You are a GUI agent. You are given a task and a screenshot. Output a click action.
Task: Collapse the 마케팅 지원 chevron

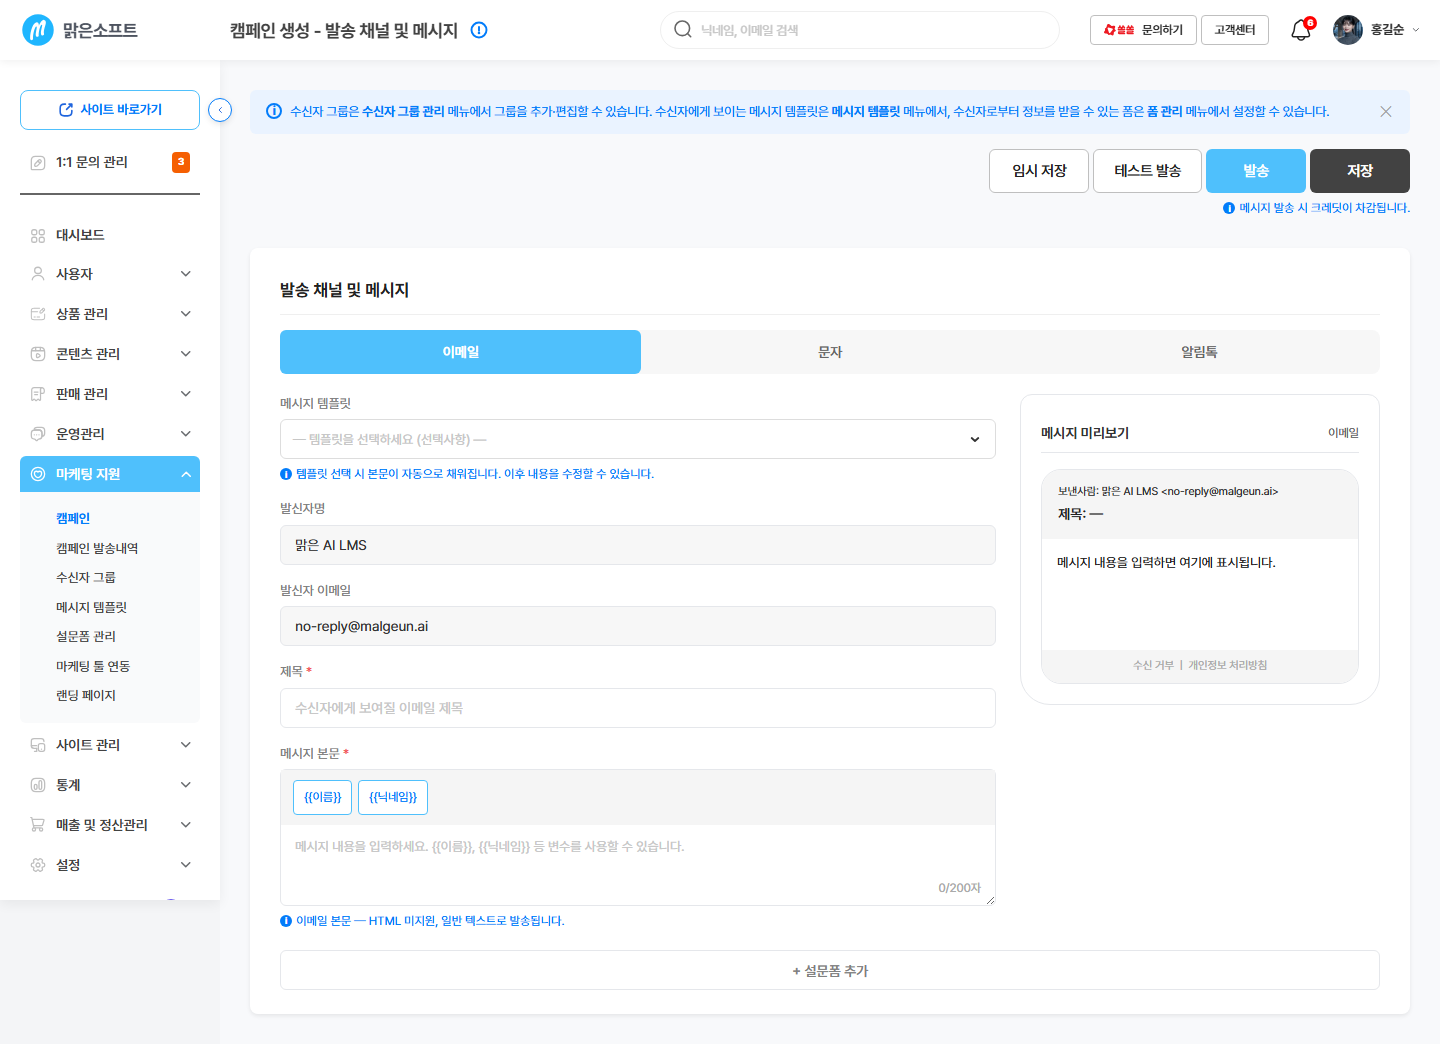coord(186,474)
